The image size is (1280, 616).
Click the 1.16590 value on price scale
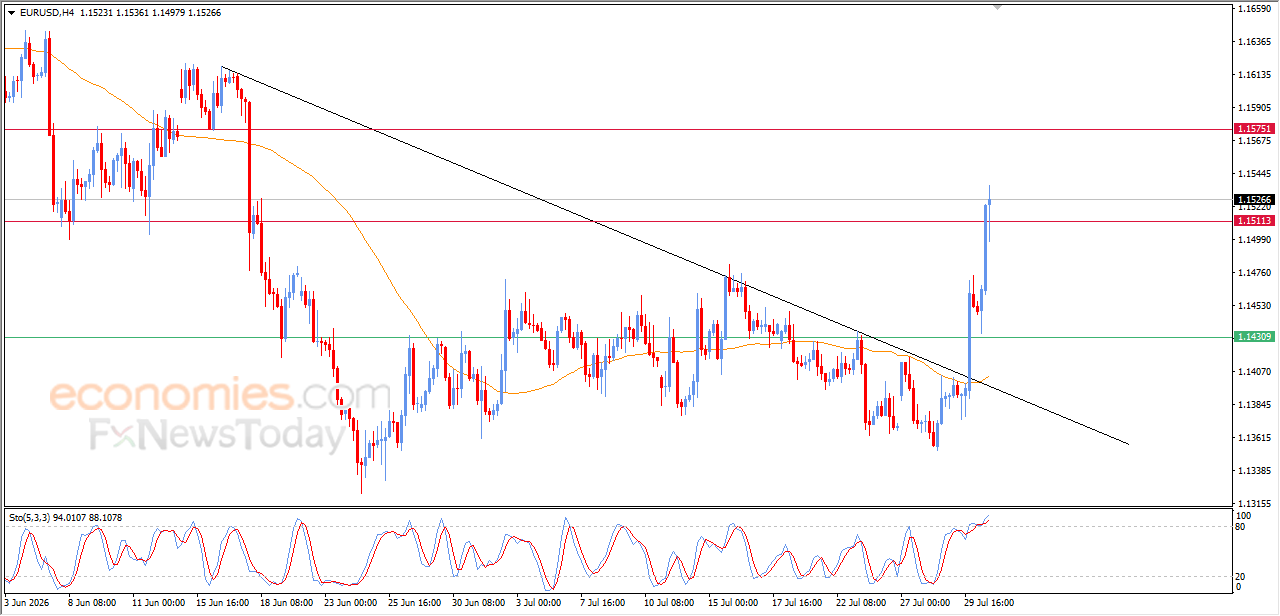1253,9
